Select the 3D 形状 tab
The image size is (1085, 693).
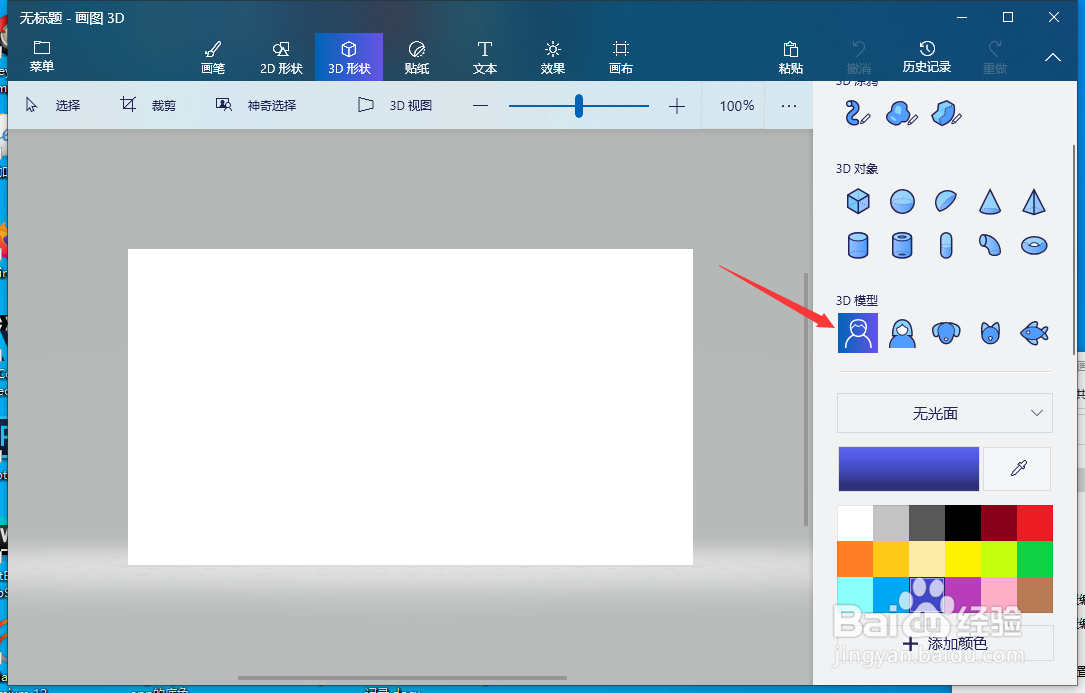click(349, 57)
